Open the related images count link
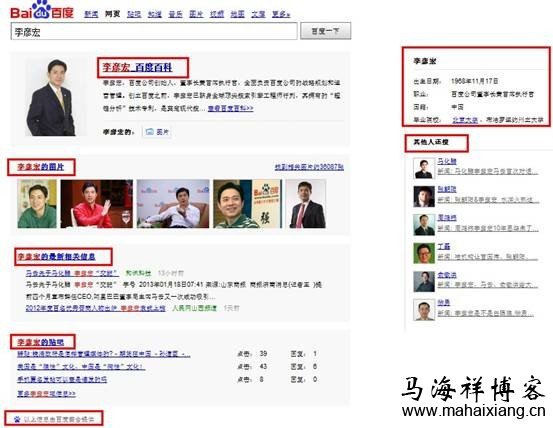Image resolution: width=553 pixels, height=428 pixels. (x=309, y=167)
